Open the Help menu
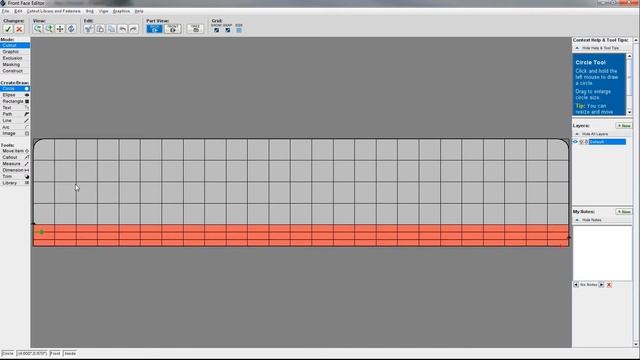Image resolution: width=640 pixels, height=360 pixels. coord(139,11)
